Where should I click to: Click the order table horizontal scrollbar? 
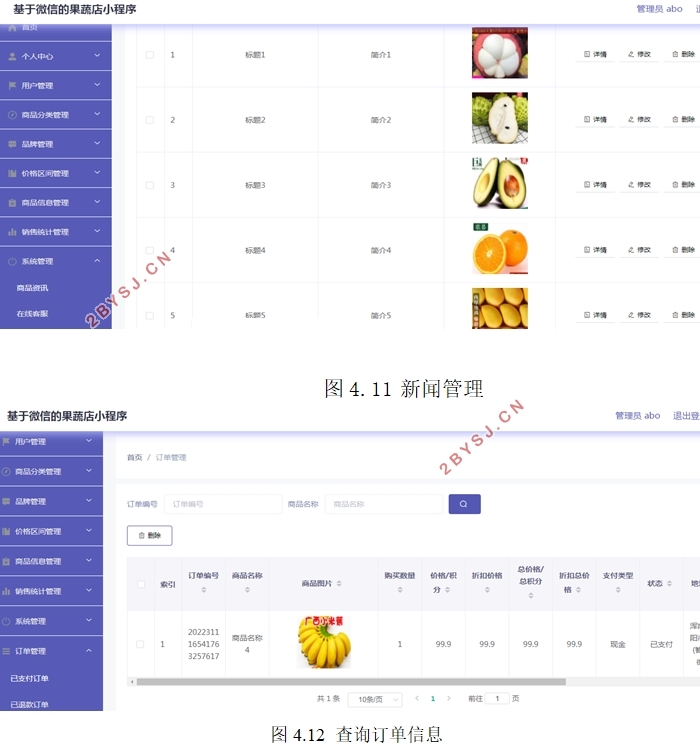[x=351, y=682]
